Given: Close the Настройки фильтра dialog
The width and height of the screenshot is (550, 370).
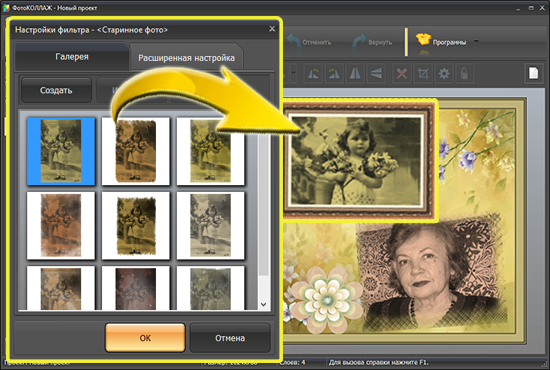Looking at the screenshot, I should [272, 29].
